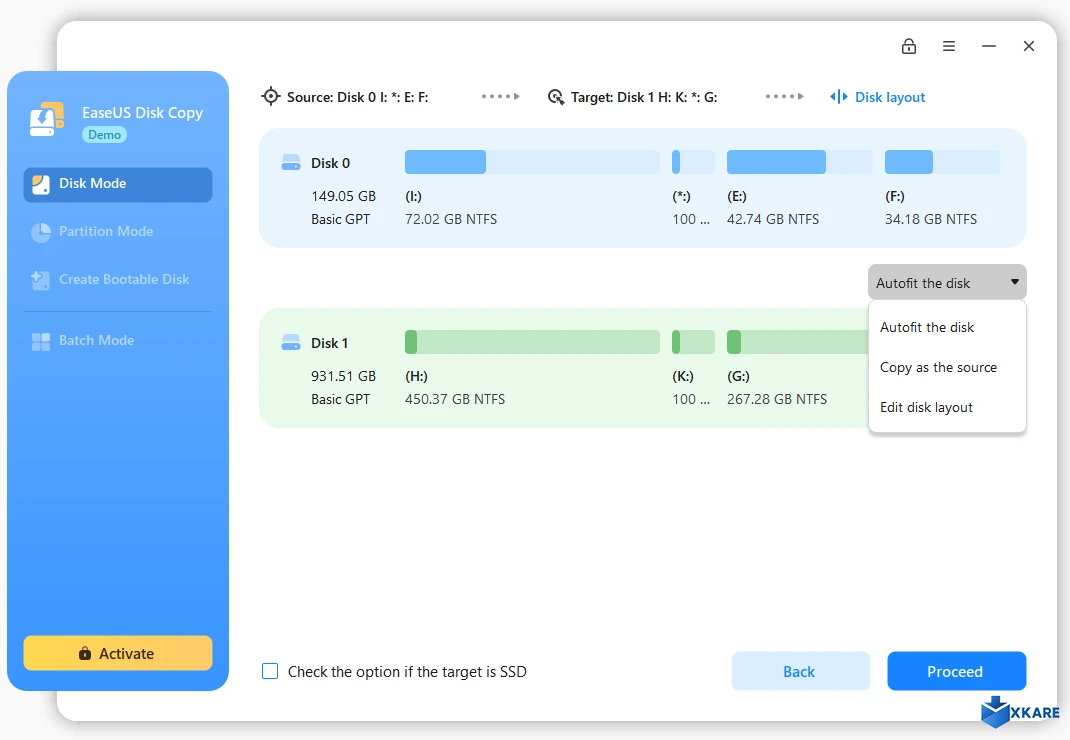Image resolution: width=1070 pixels, height=740 pixels.
Task: Click the Disk 1 drive icon
Action: [x=291, y=342]
